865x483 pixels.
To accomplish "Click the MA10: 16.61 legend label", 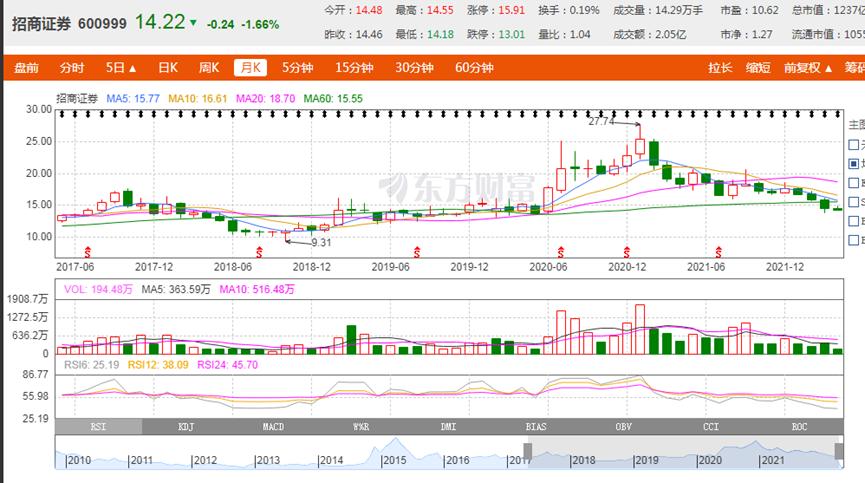I will pyautogui.click(x=197, y=99).
